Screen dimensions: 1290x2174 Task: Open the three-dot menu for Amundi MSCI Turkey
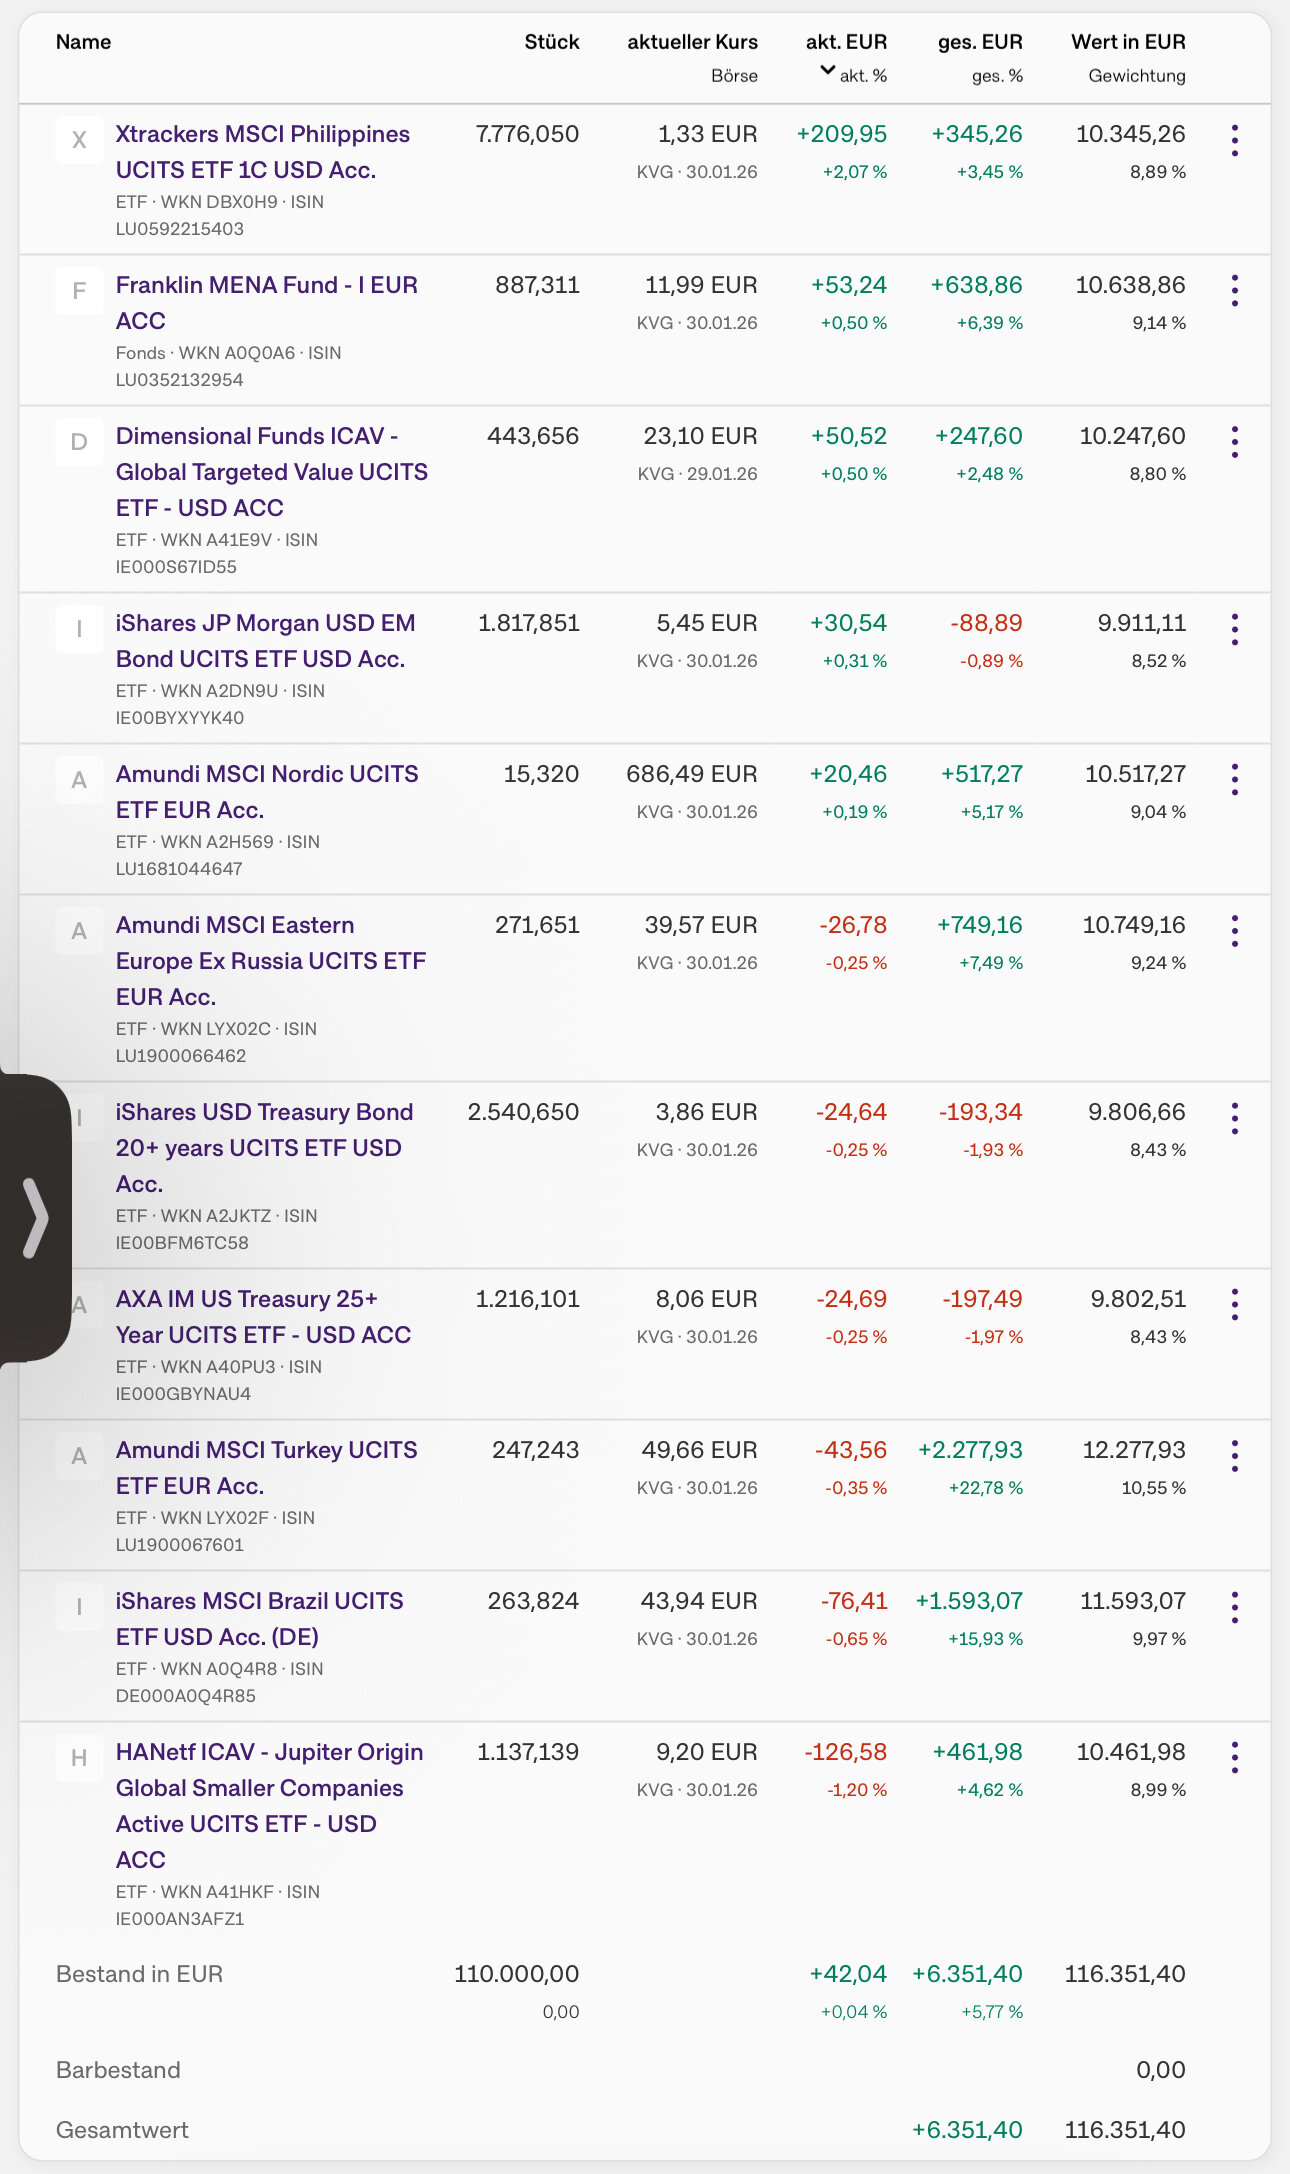pyautogui.click(x=1235, y=1456)
